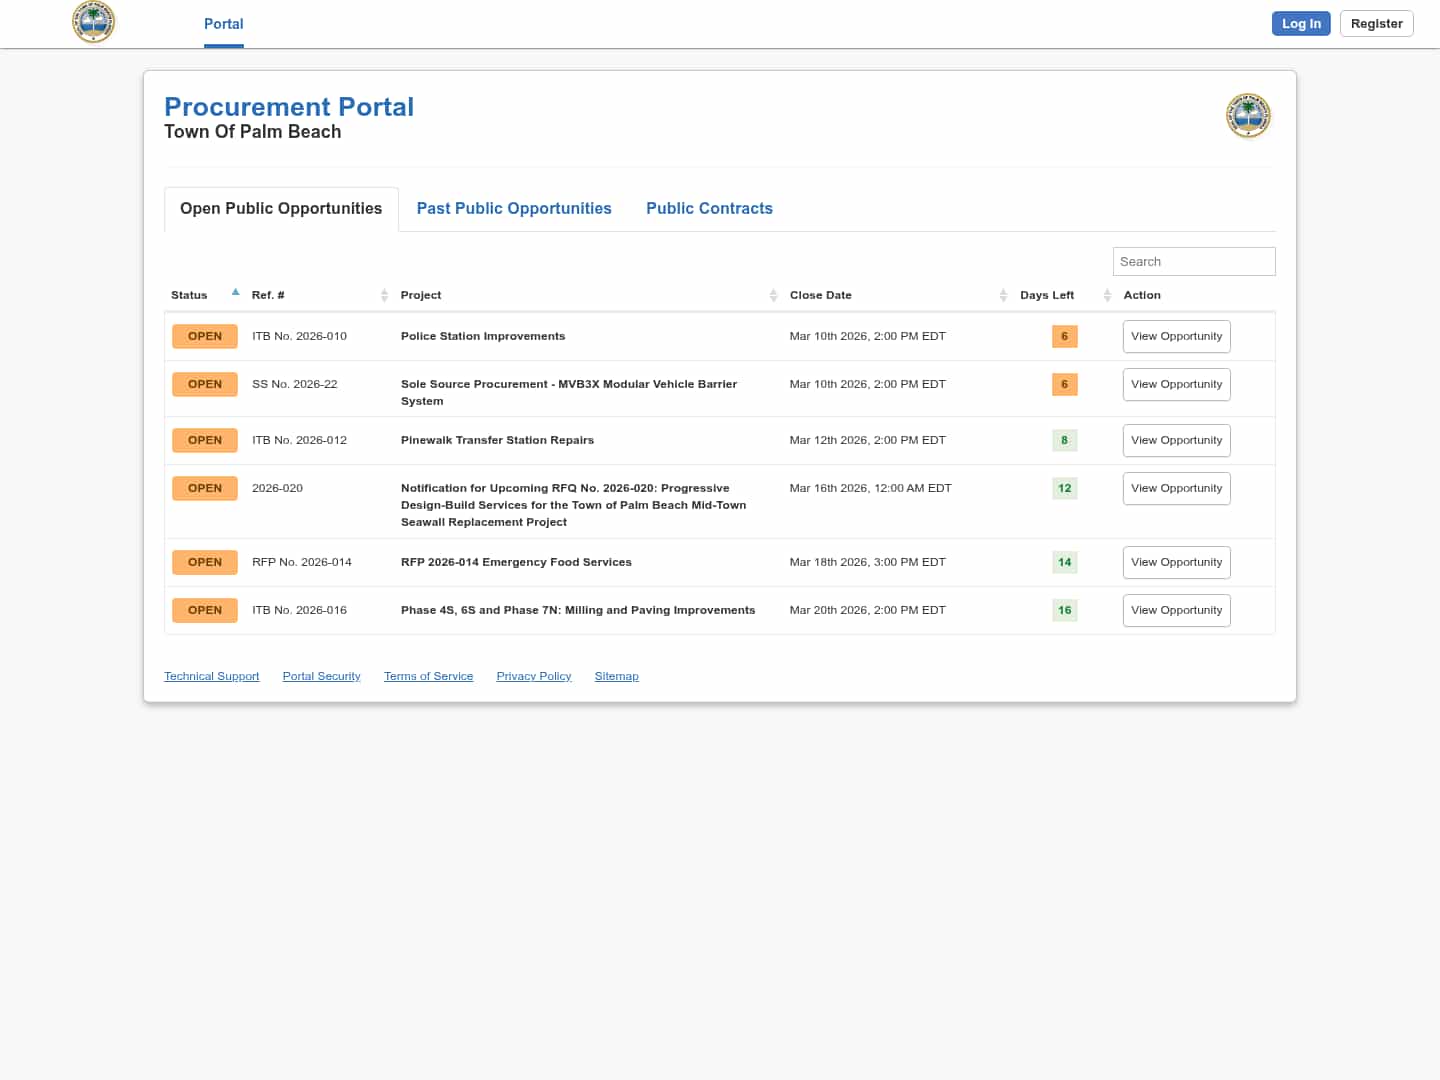
Task: Click the 6 days left badge for SS No. 2026-22
Action: (x=1064, y=384)
